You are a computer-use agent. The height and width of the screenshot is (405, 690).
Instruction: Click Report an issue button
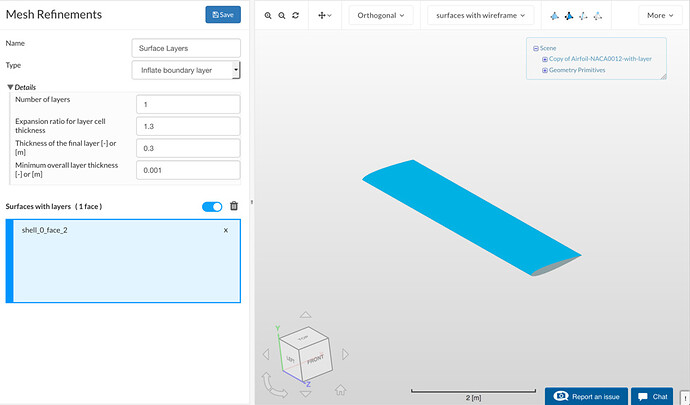pos(586,396)
